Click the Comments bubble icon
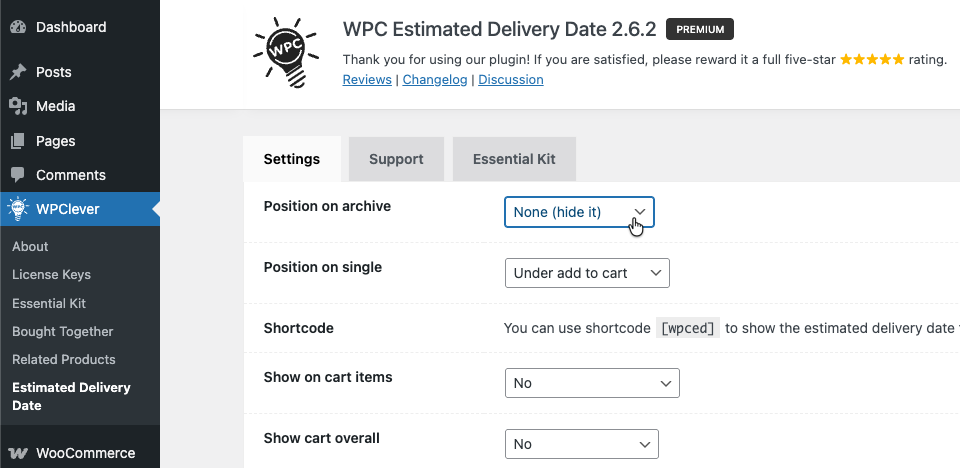Image resolution: width=960 pixels, height=468 pixels. click(18, 175)
